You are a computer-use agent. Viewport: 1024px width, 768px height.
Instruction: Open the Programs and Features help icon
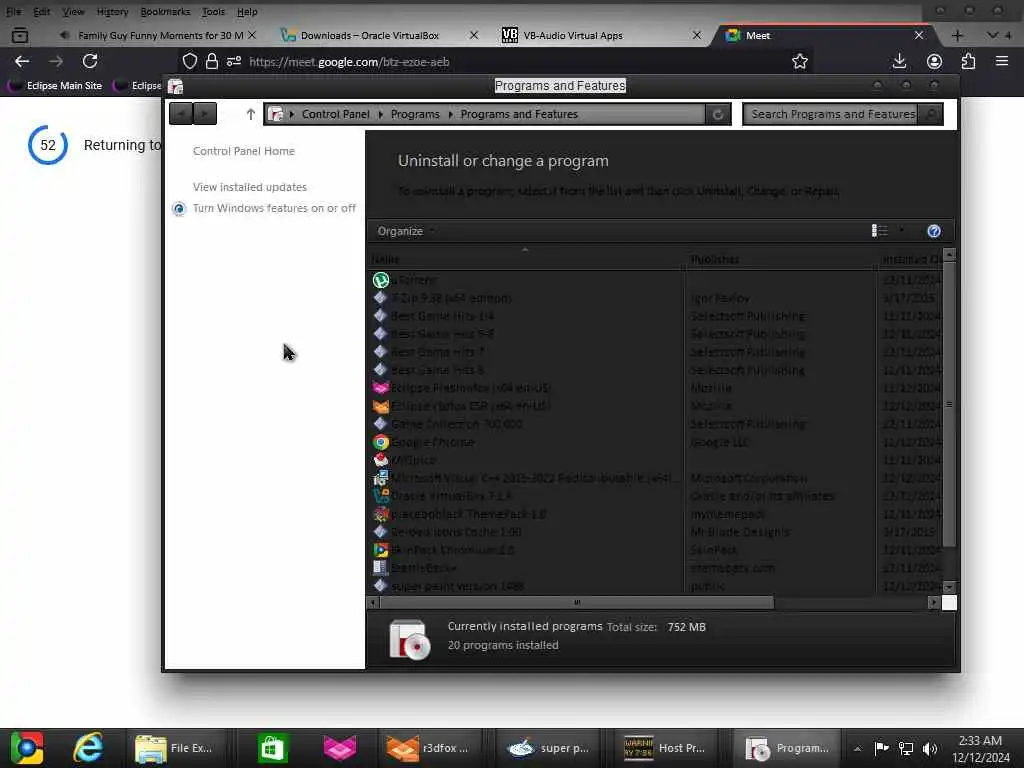pos(934,231)
